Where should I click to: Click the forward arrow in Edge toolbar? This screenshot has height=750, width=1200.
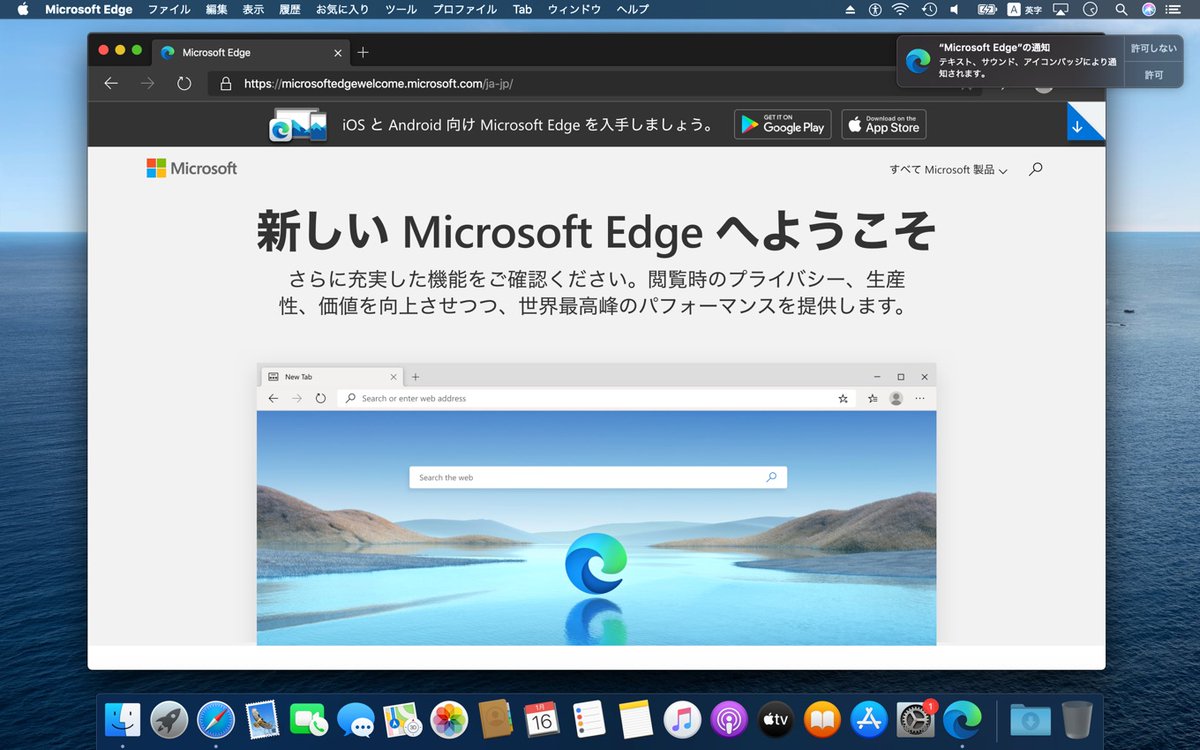pos(148,83)
